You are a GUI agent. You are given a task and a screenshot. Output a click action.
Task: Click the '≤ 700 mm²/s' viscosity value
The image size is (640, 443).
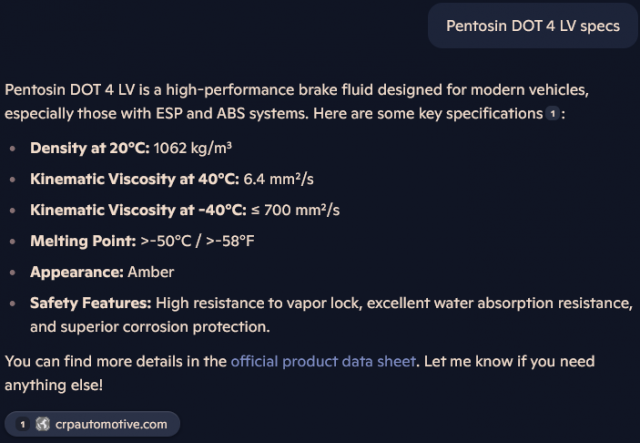point(295,210)
